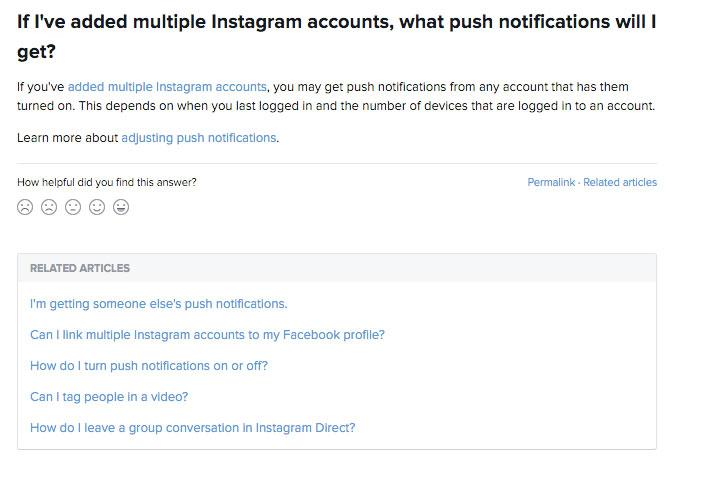Open "Can I tag people in a video?"
This screenshot has height=482, width=702.
click(109, 397)
